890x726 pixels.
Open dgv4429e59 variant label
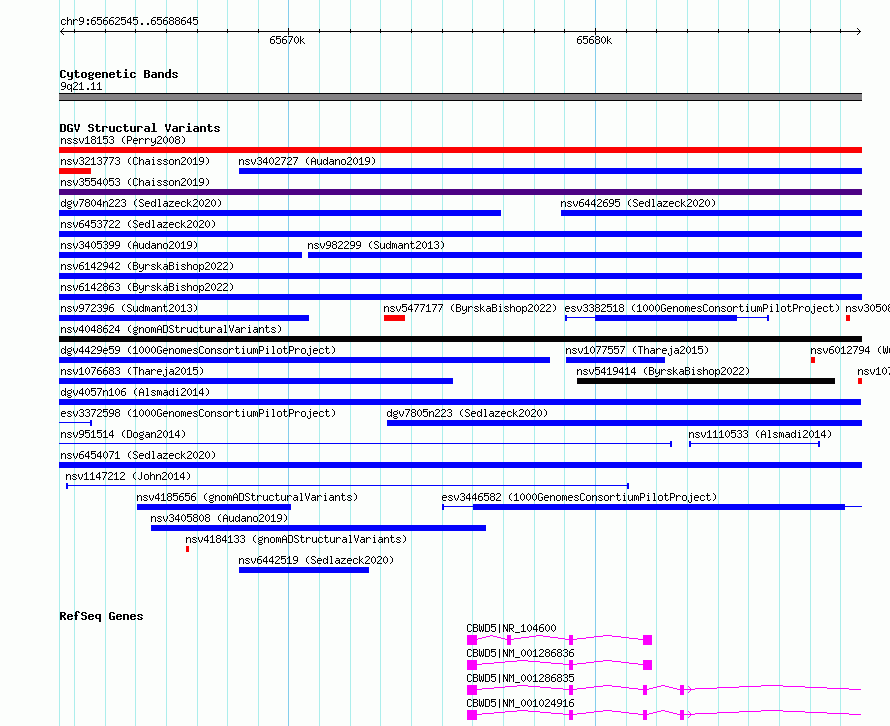pos(198,350)
